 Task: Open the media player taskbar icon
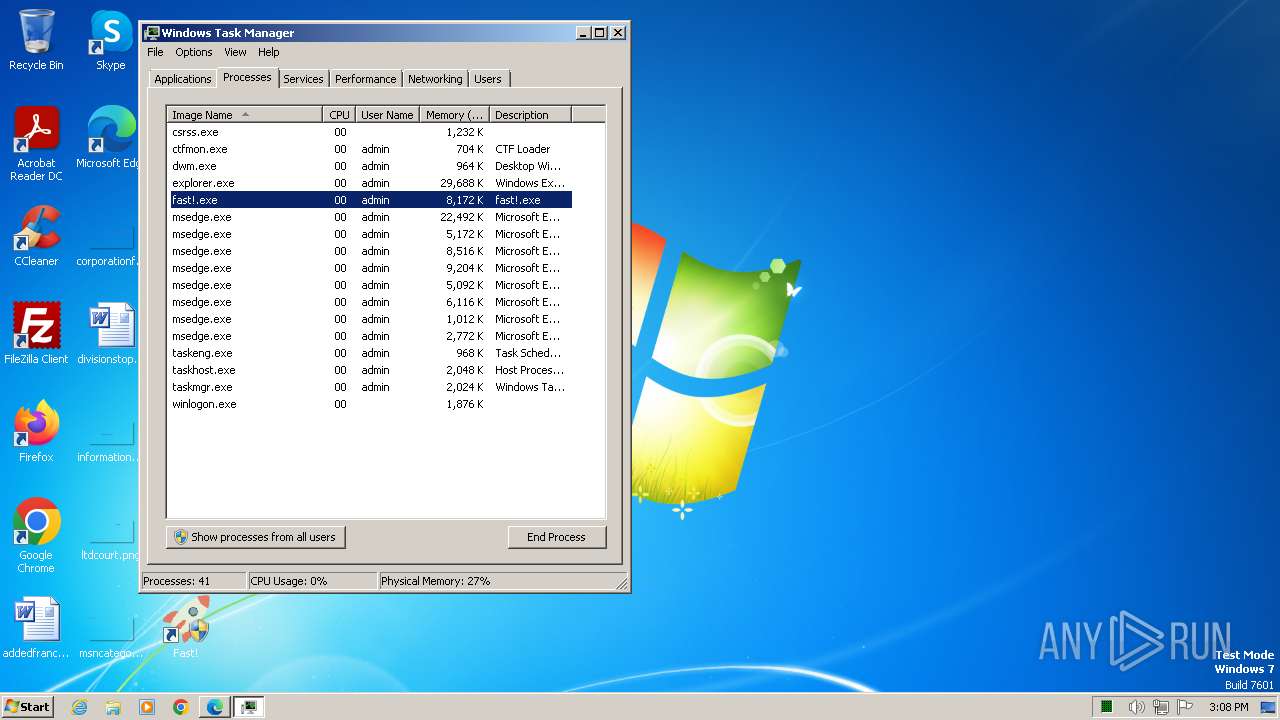[147, 707]
